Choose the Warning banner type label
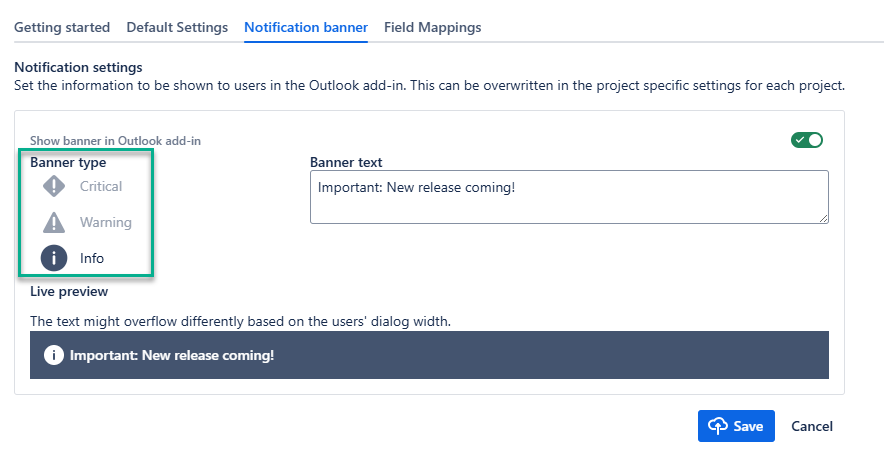884x455 pixels. point(105,222)
